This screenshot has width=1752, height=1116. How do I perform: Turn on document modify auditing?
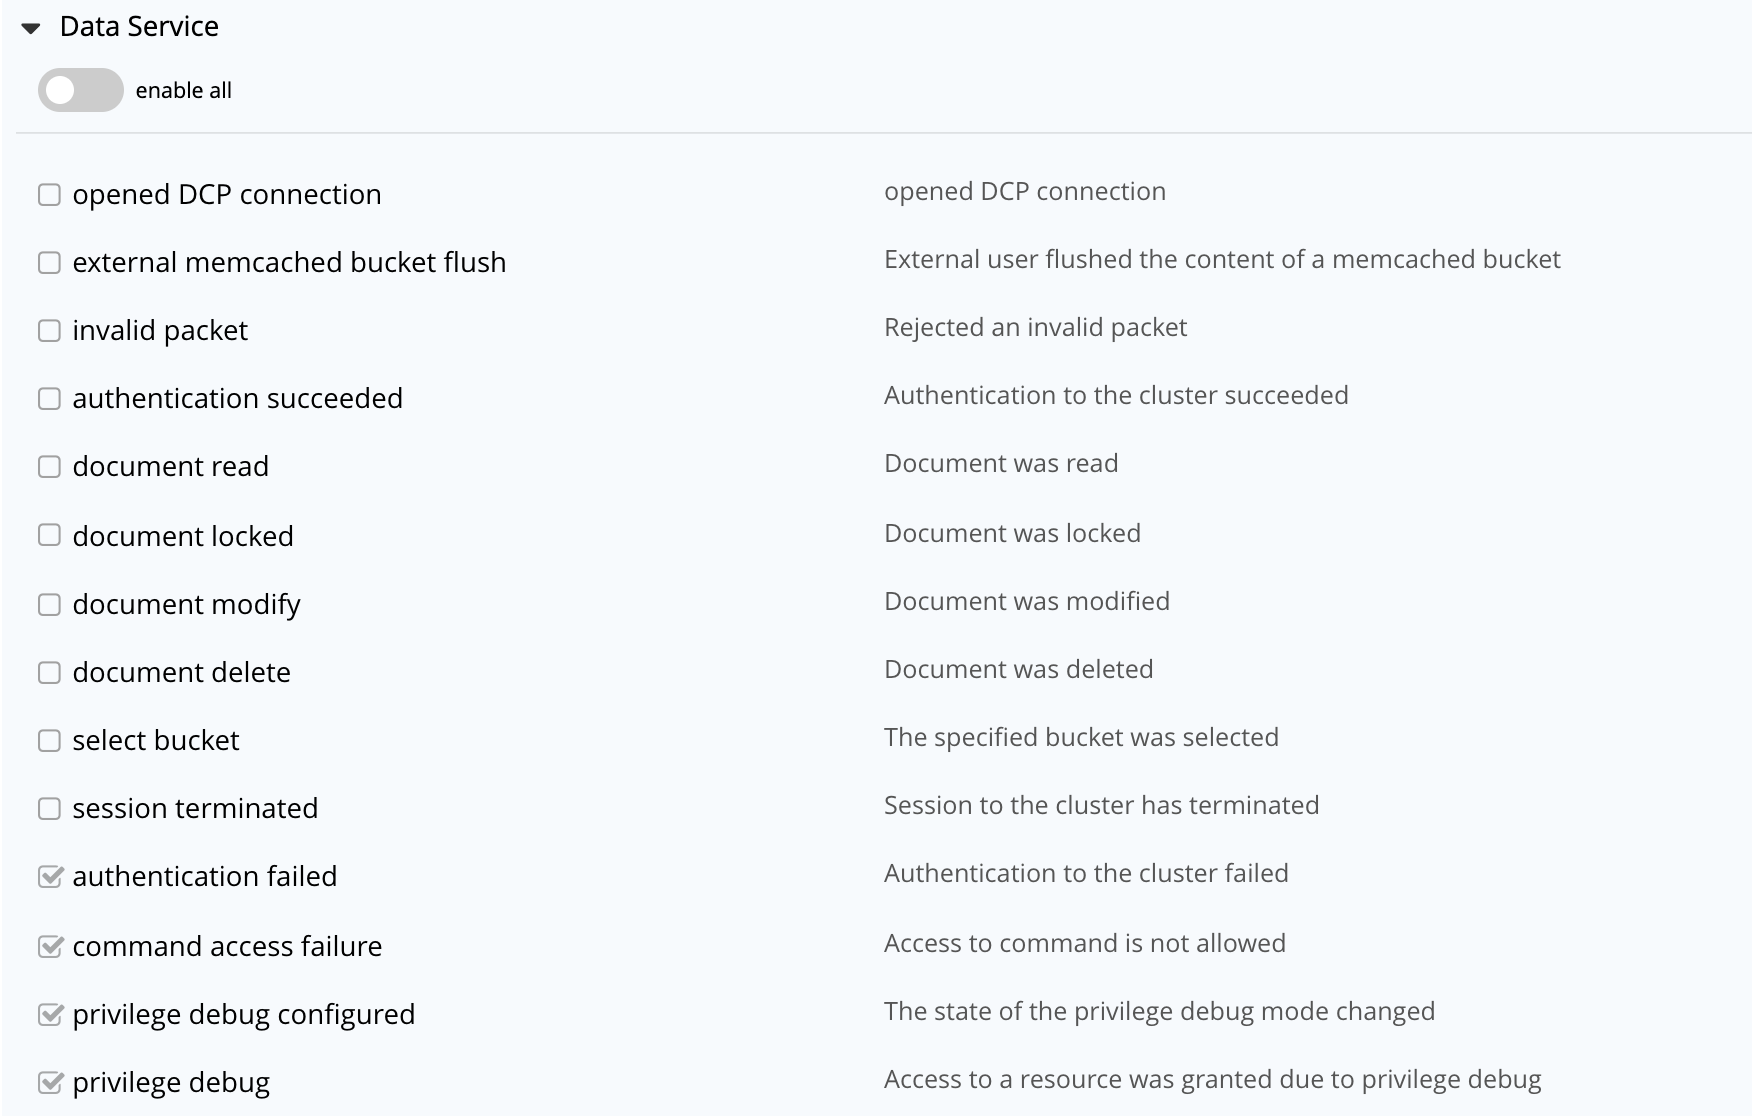tap(49, 604)
